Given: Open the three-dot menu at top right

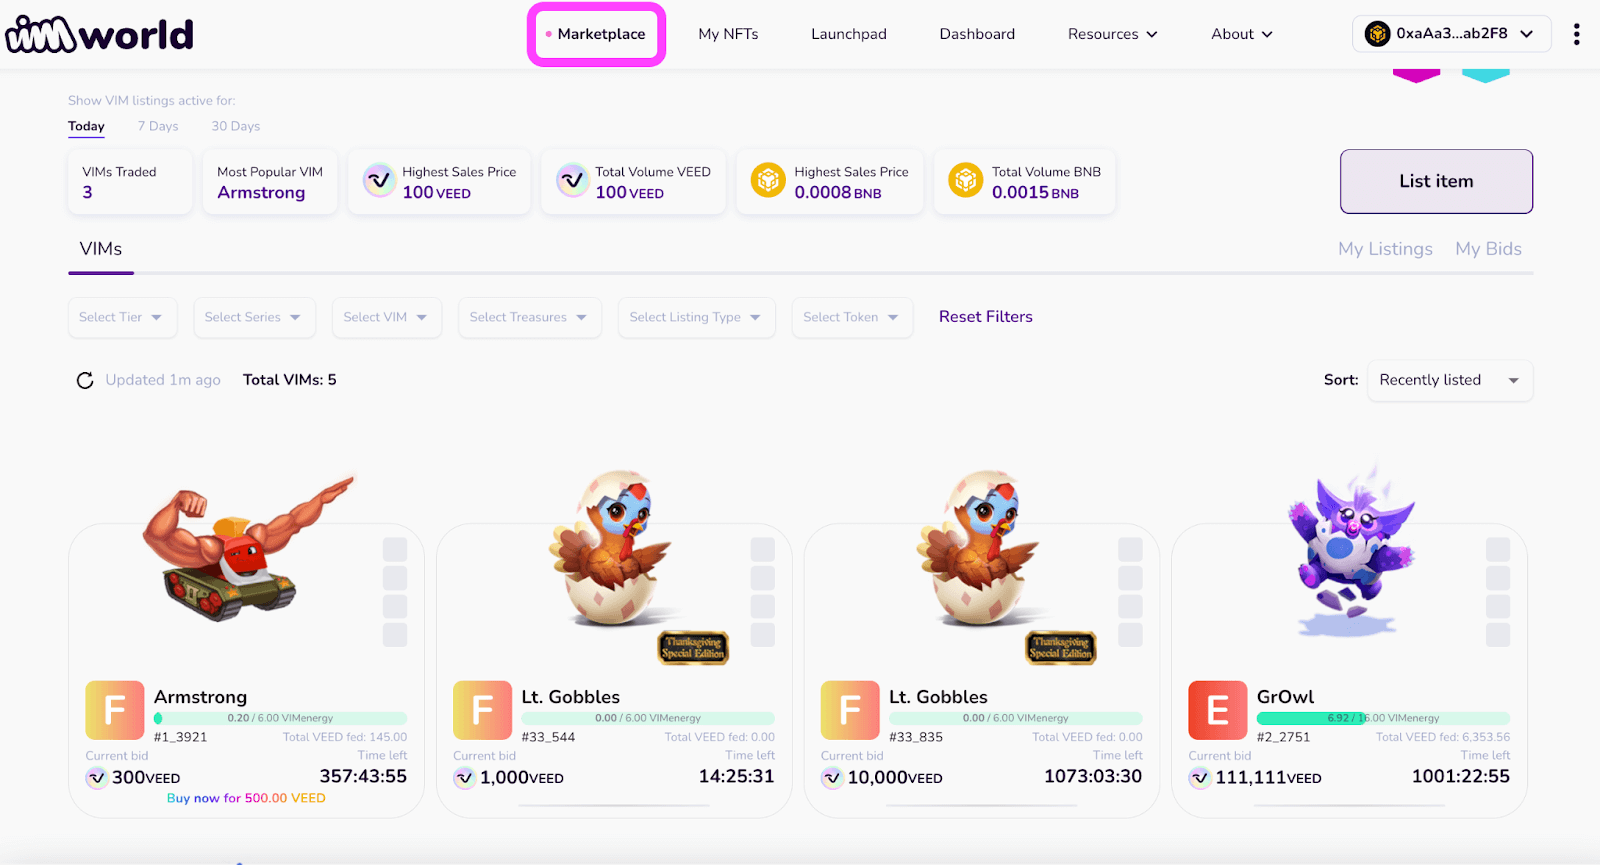Looking at the screenshot, I should click(x=1576, y=33).
